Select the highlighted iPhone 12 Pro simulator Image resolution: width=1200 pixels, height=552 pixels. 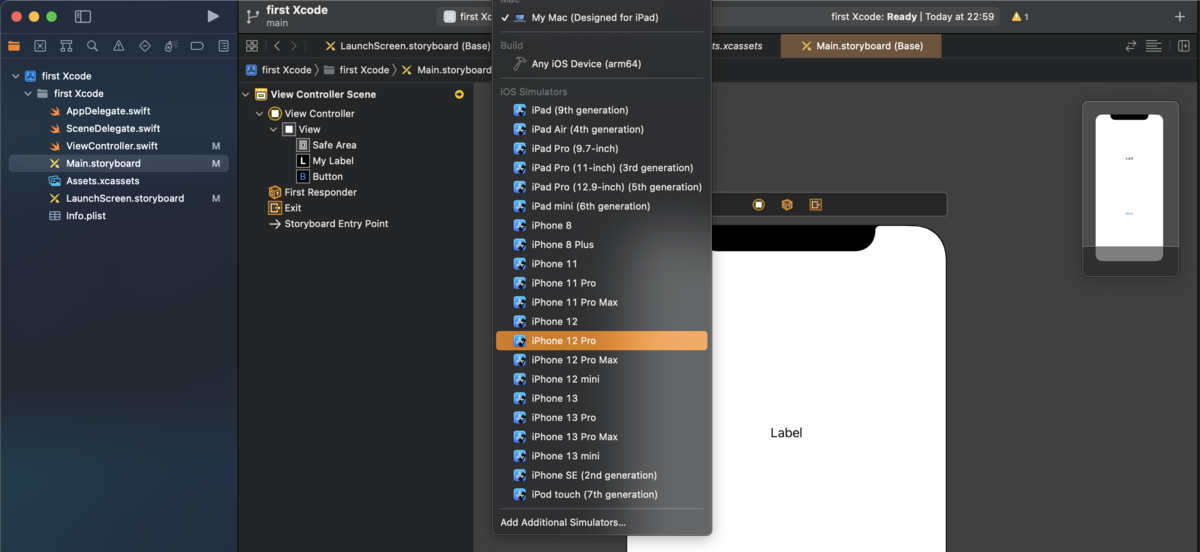602,341
